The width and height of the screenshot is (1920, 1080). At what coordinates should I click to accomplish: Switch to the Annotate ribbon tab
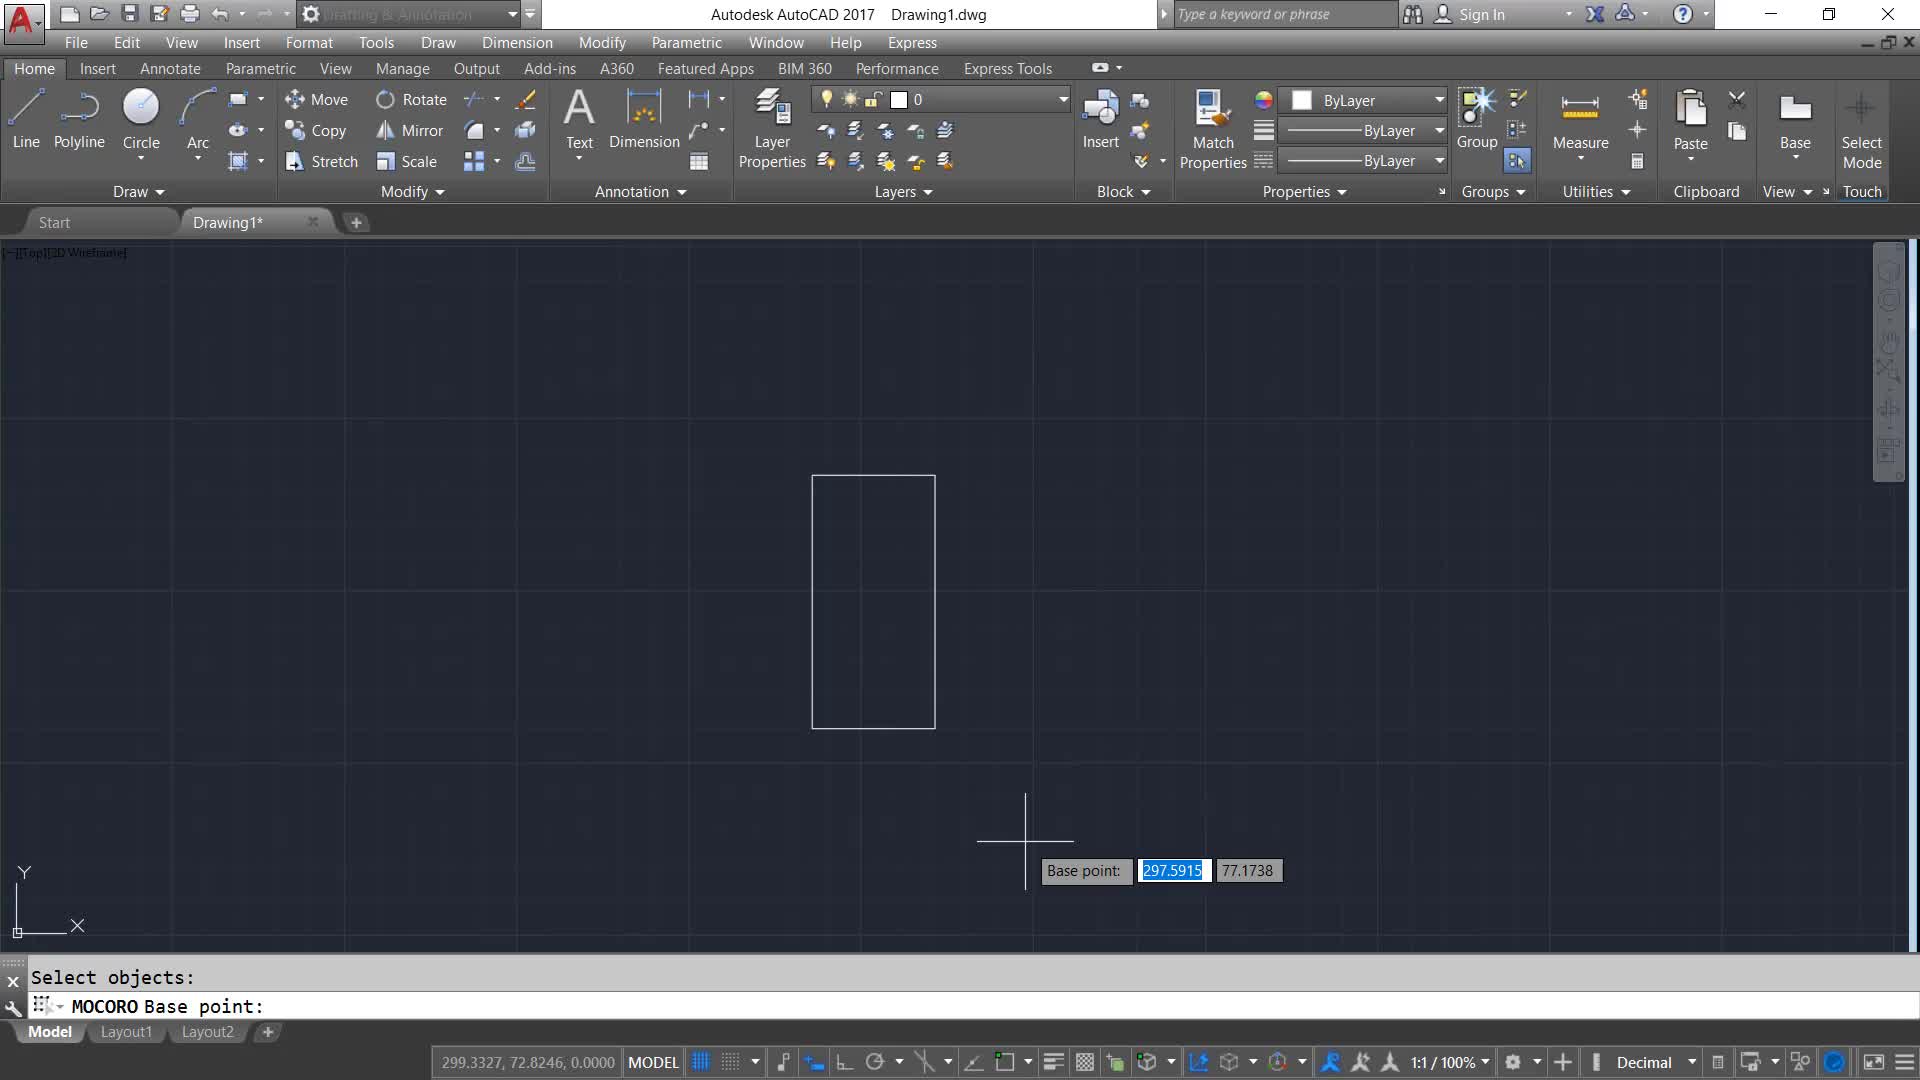[170, 68]
